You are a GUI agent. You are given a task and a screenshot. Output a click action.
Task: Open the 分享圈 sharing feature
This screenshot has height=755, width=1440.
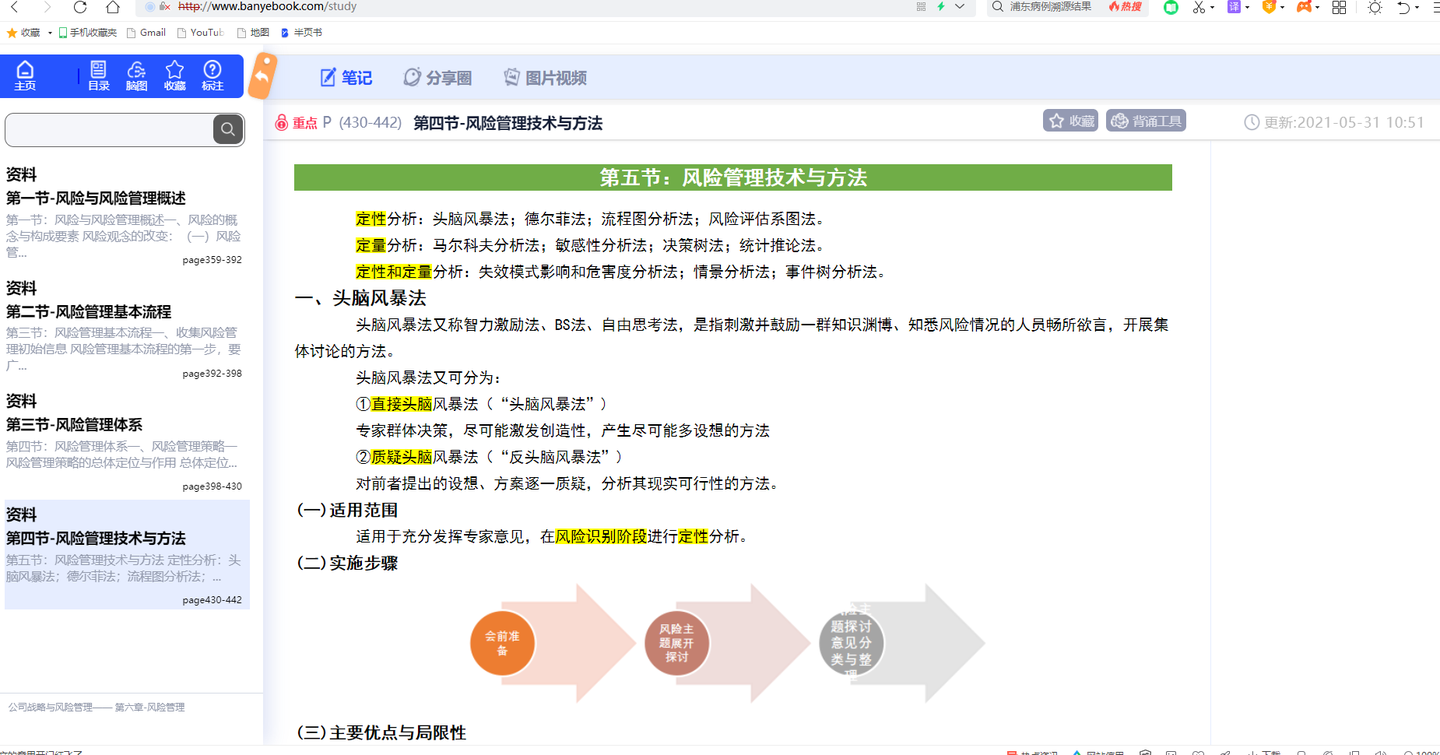tap(437, 77)
